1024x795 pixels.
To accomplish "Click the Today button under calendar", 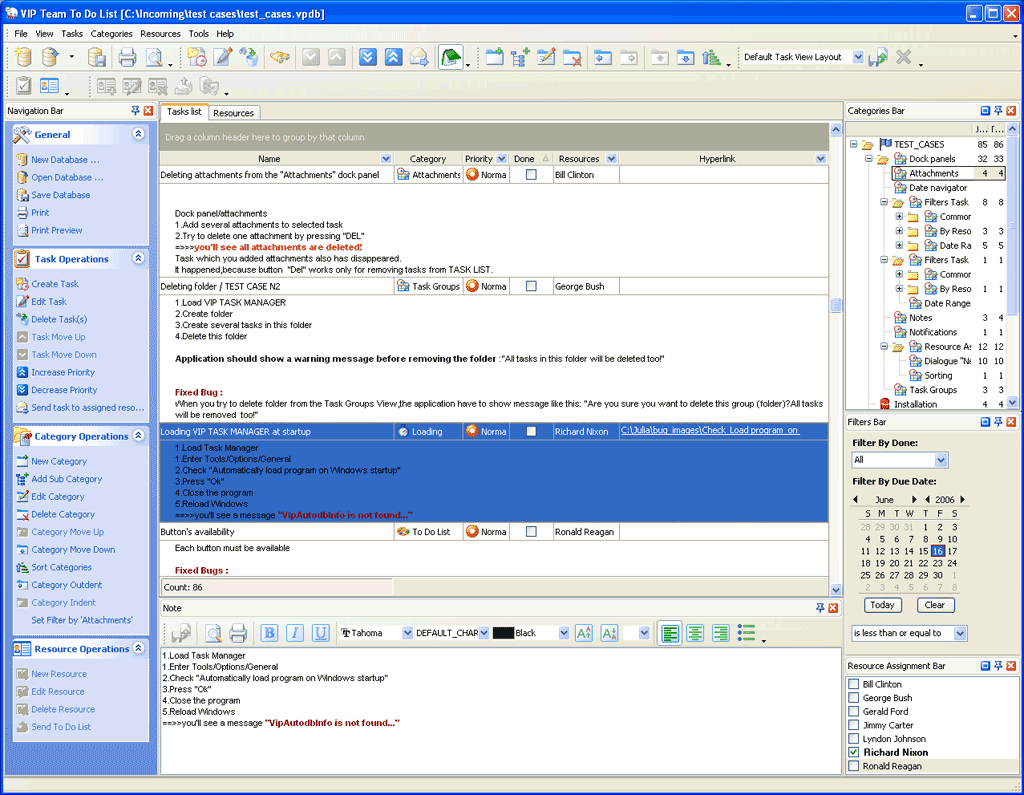I will tap(882, 605).
